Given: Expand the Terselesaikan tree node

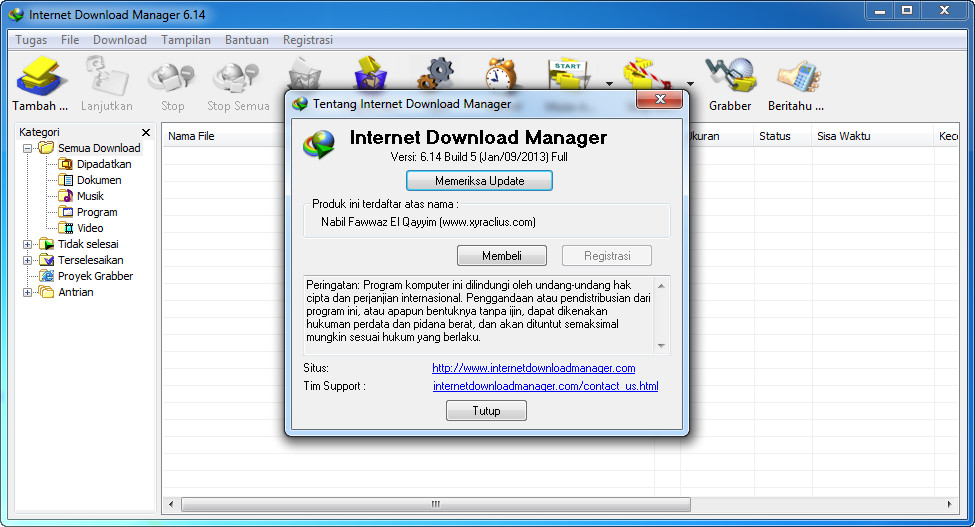Looking at the screenshot, I should (x=27, y=260).
